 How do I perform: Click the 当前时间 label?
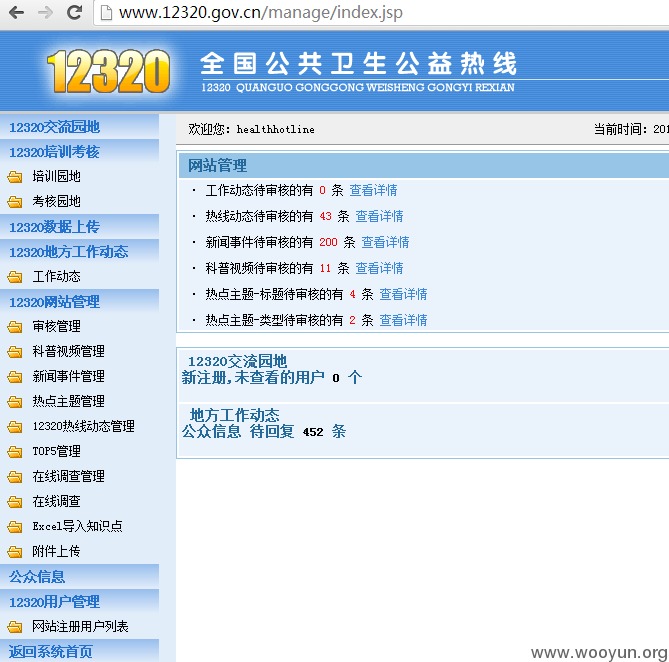click(621, 129)
